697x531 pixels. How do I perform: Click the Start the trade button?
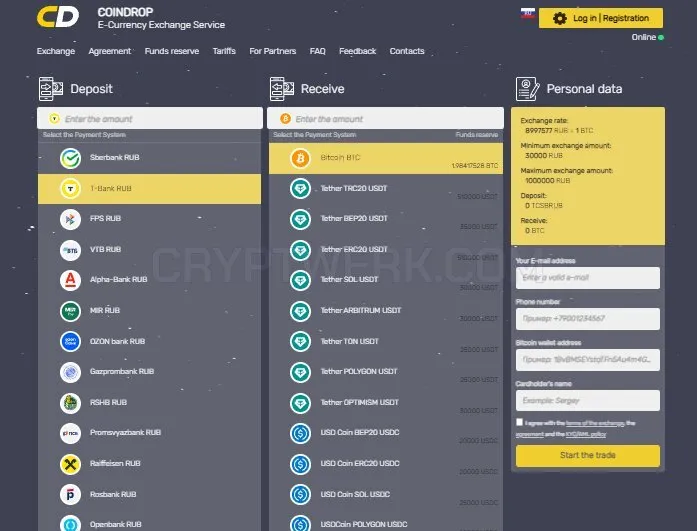588,455
